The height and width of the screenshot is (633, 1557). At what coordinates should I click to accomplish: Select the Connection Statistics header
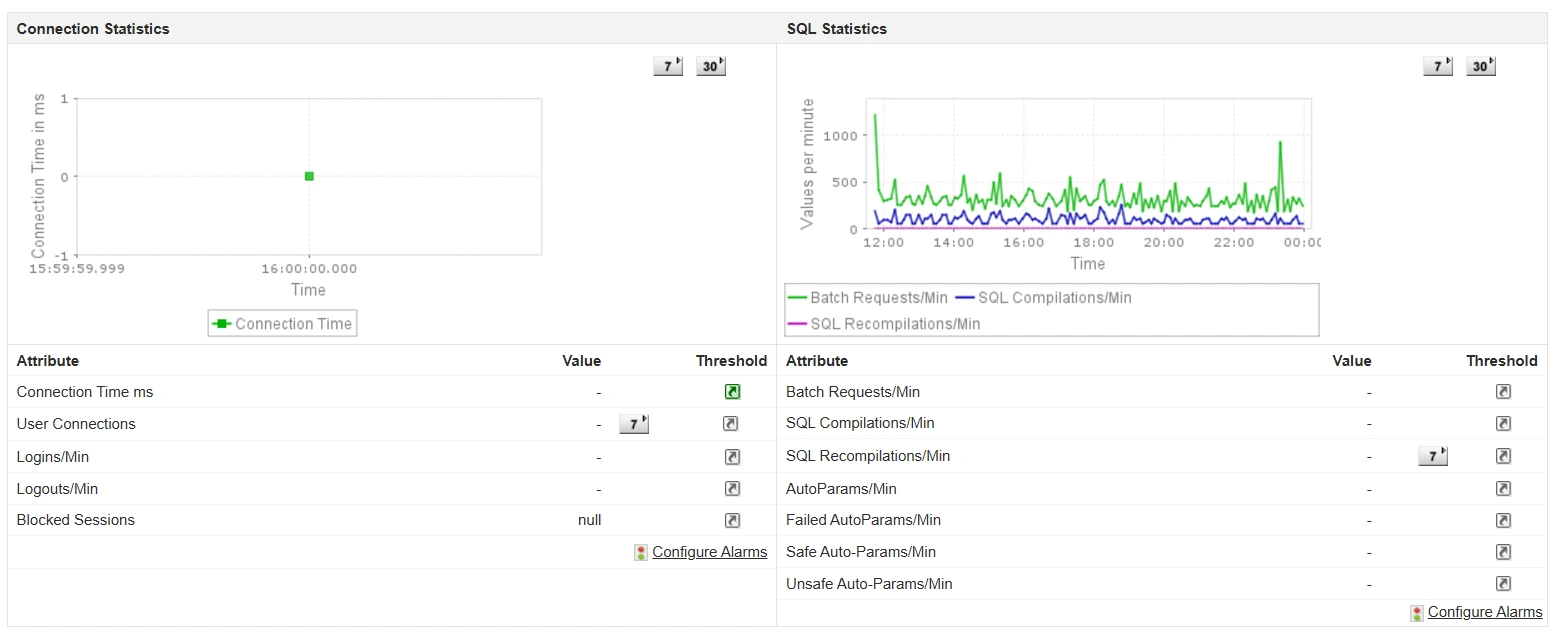pos(93,29)
